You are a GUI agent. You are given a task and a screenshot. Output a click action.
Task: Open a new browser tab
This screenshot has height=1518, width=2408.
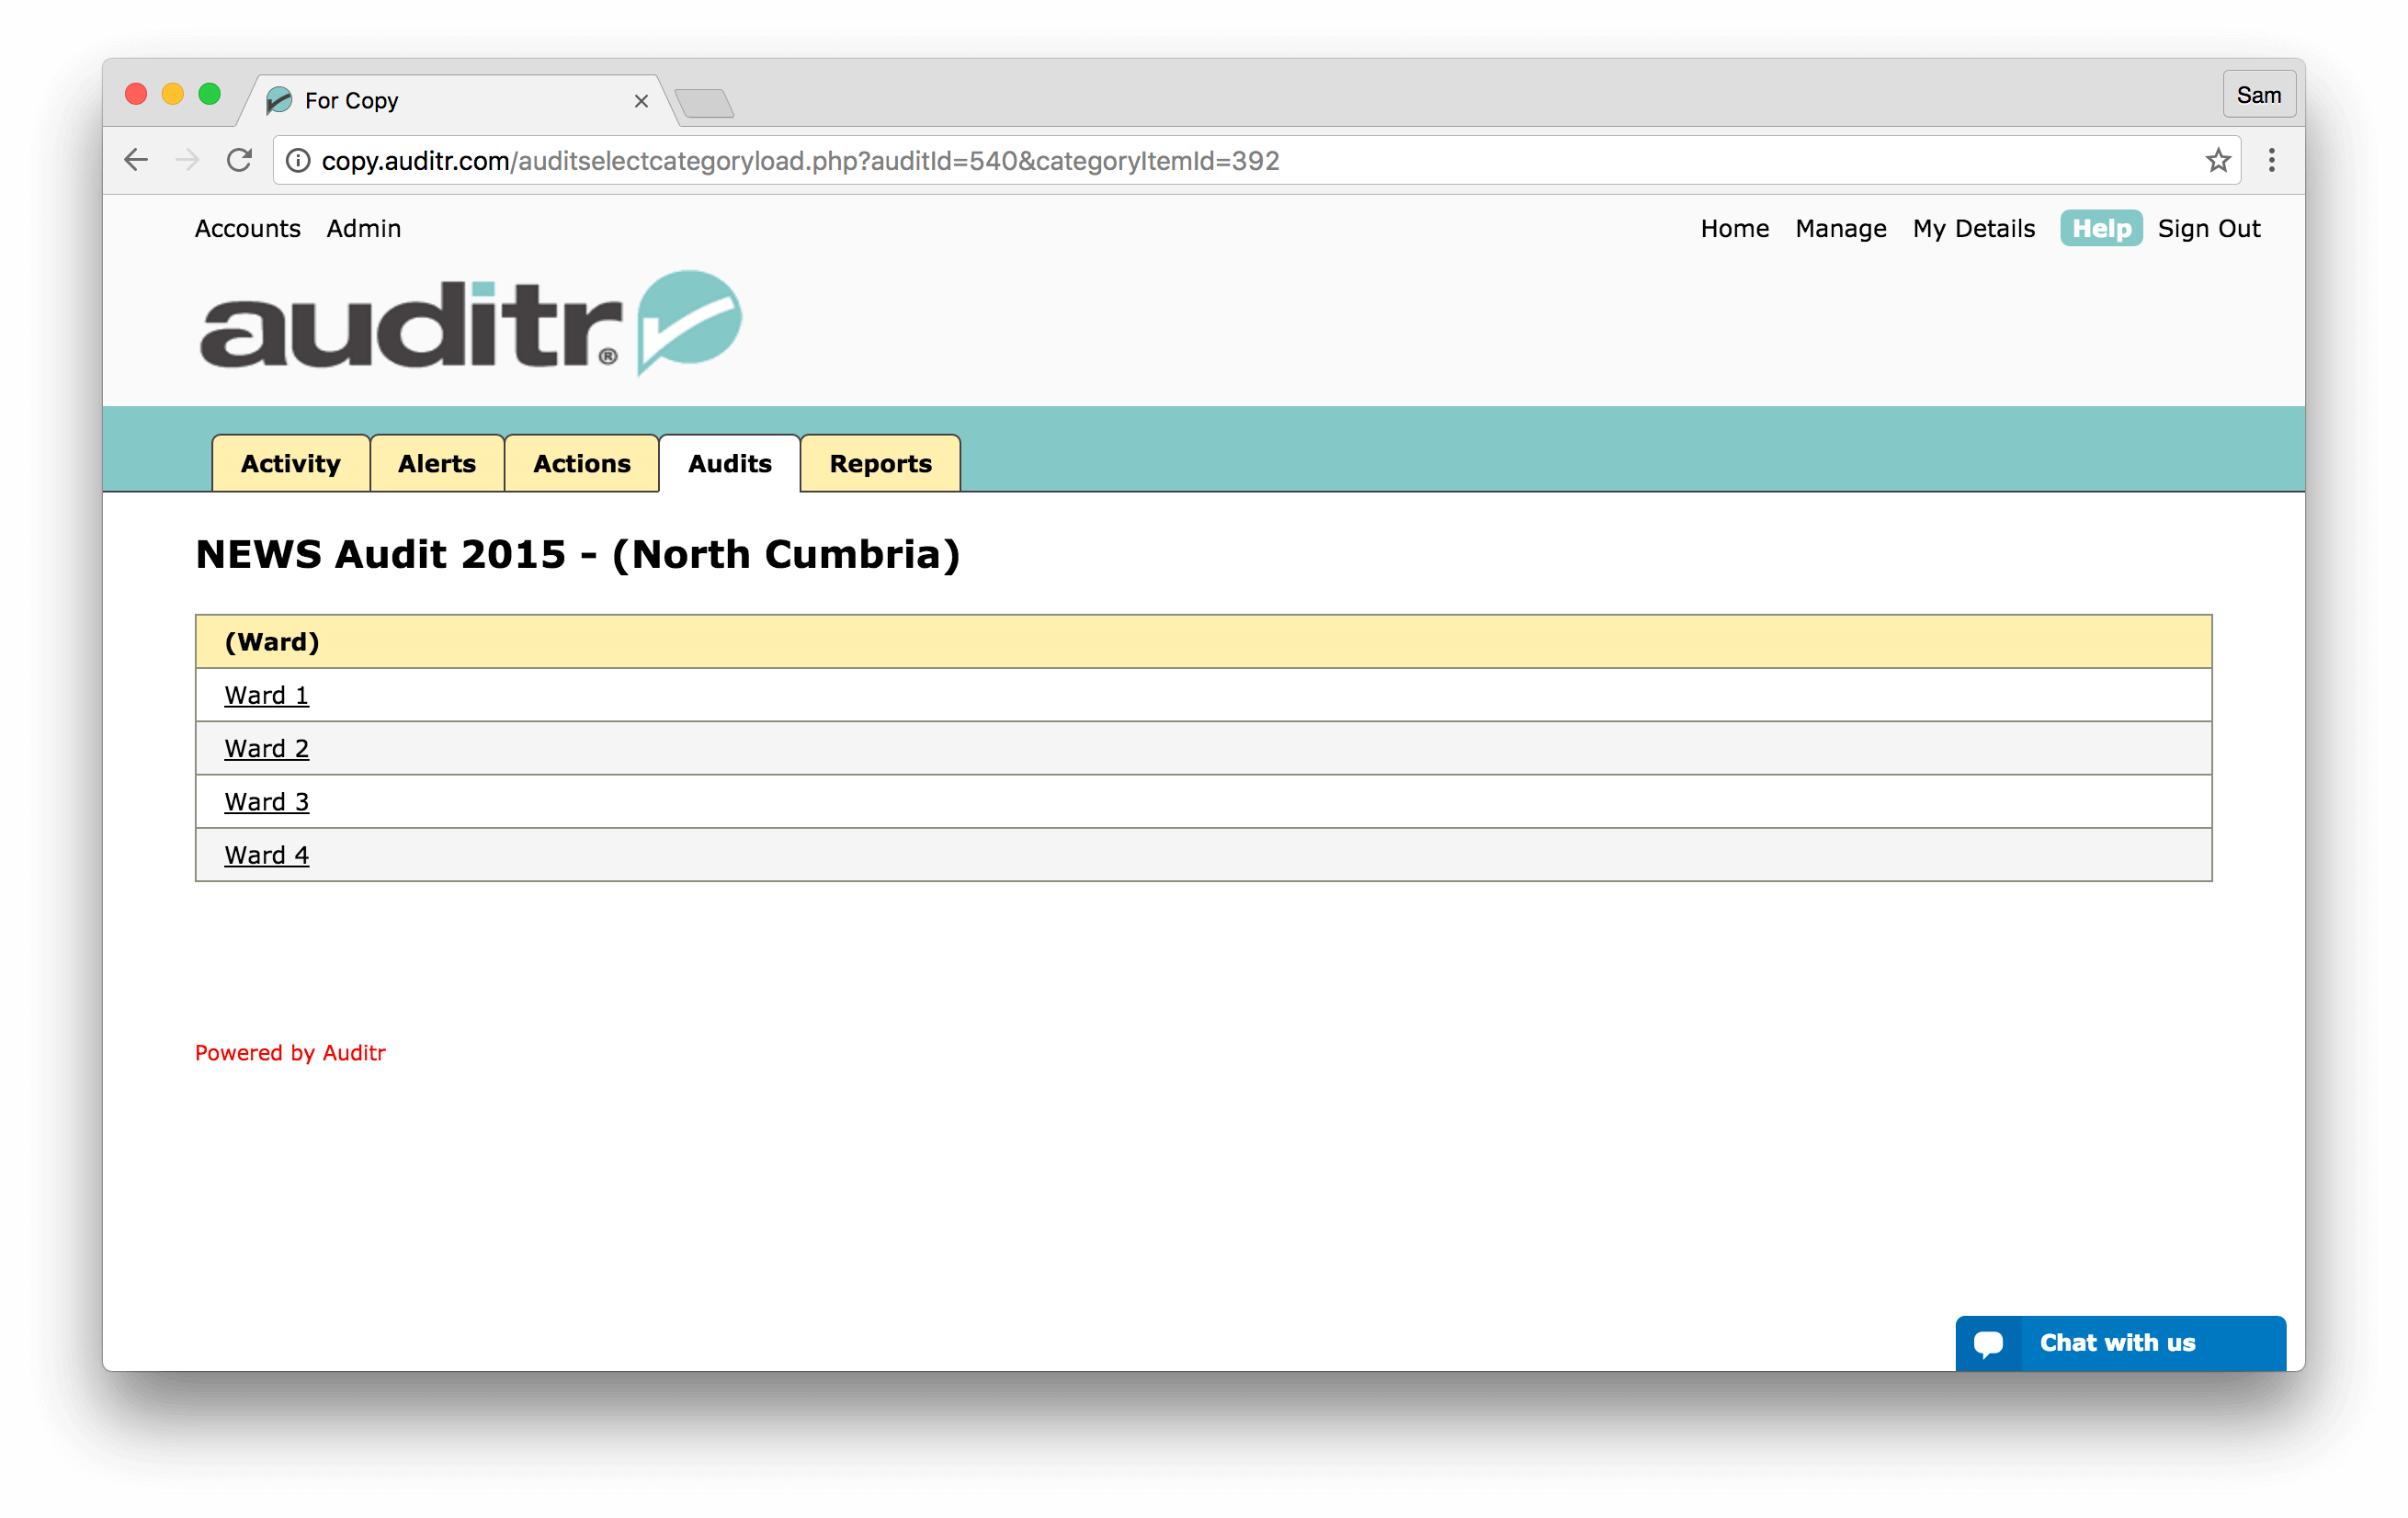(705, 103)
